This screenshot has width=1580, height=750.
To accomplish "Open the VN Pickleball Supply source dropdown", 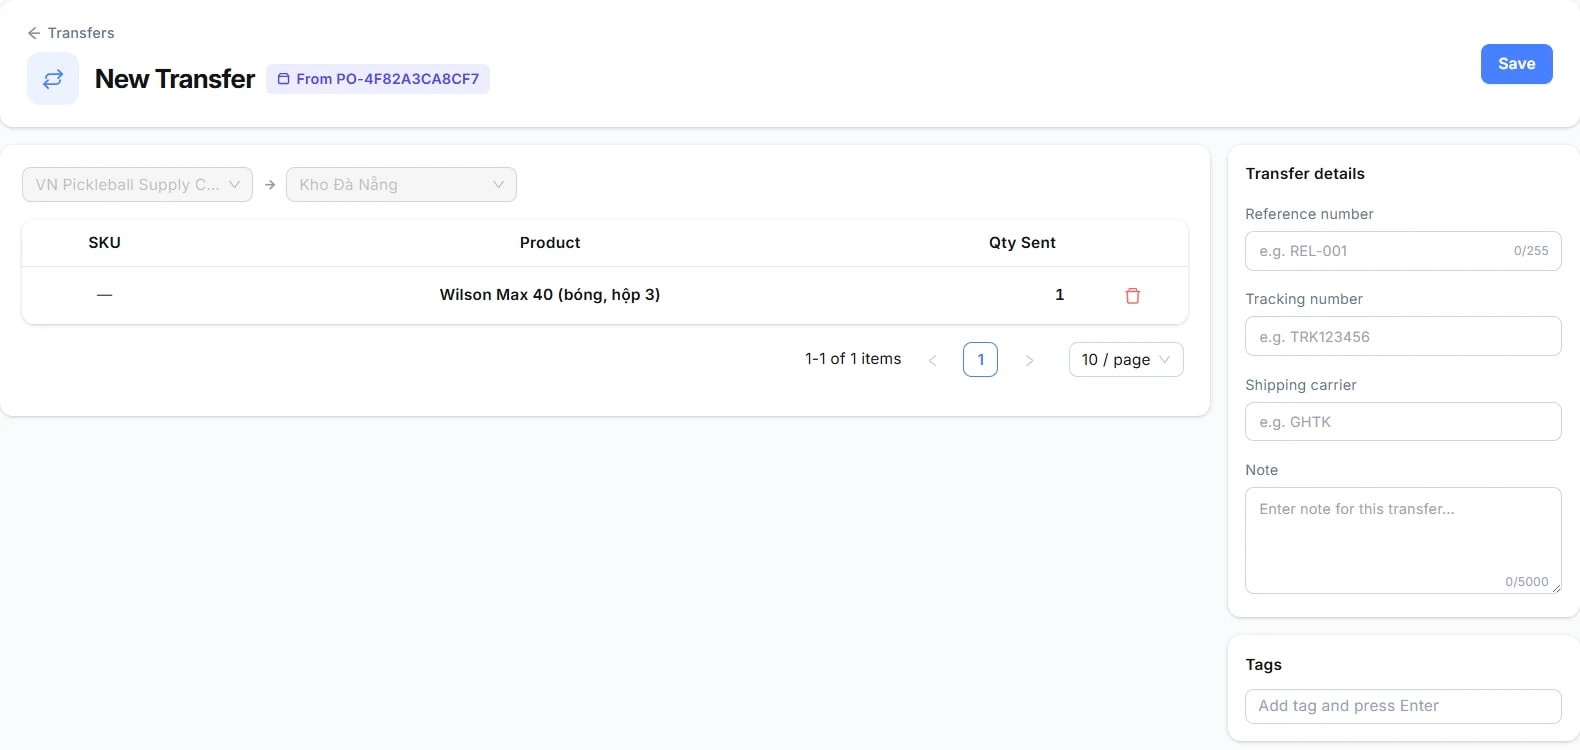I will (137, 185).
